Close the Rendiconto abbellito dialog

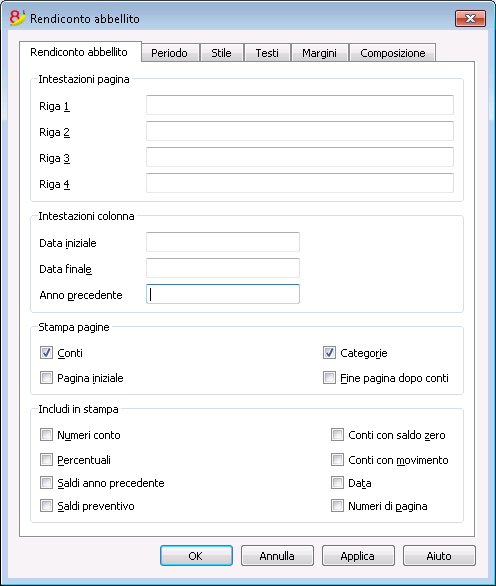pyautogui.click(x=470, y=18)
